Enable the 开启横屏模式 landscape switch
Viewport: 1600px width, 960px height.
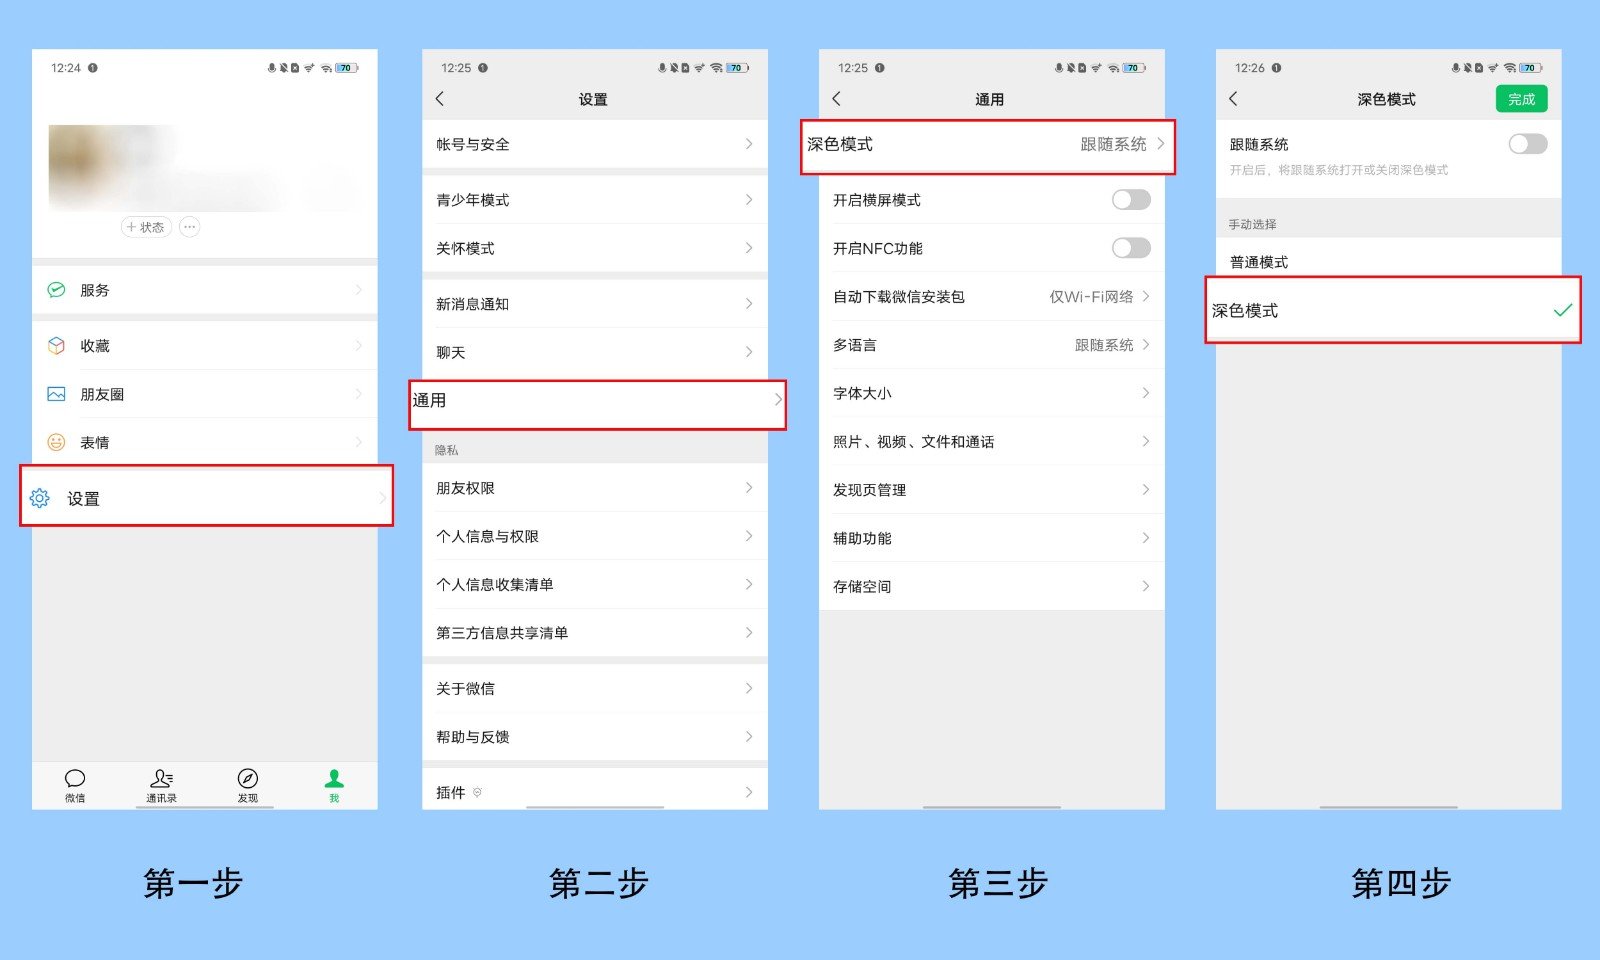tap(1130, 199)
